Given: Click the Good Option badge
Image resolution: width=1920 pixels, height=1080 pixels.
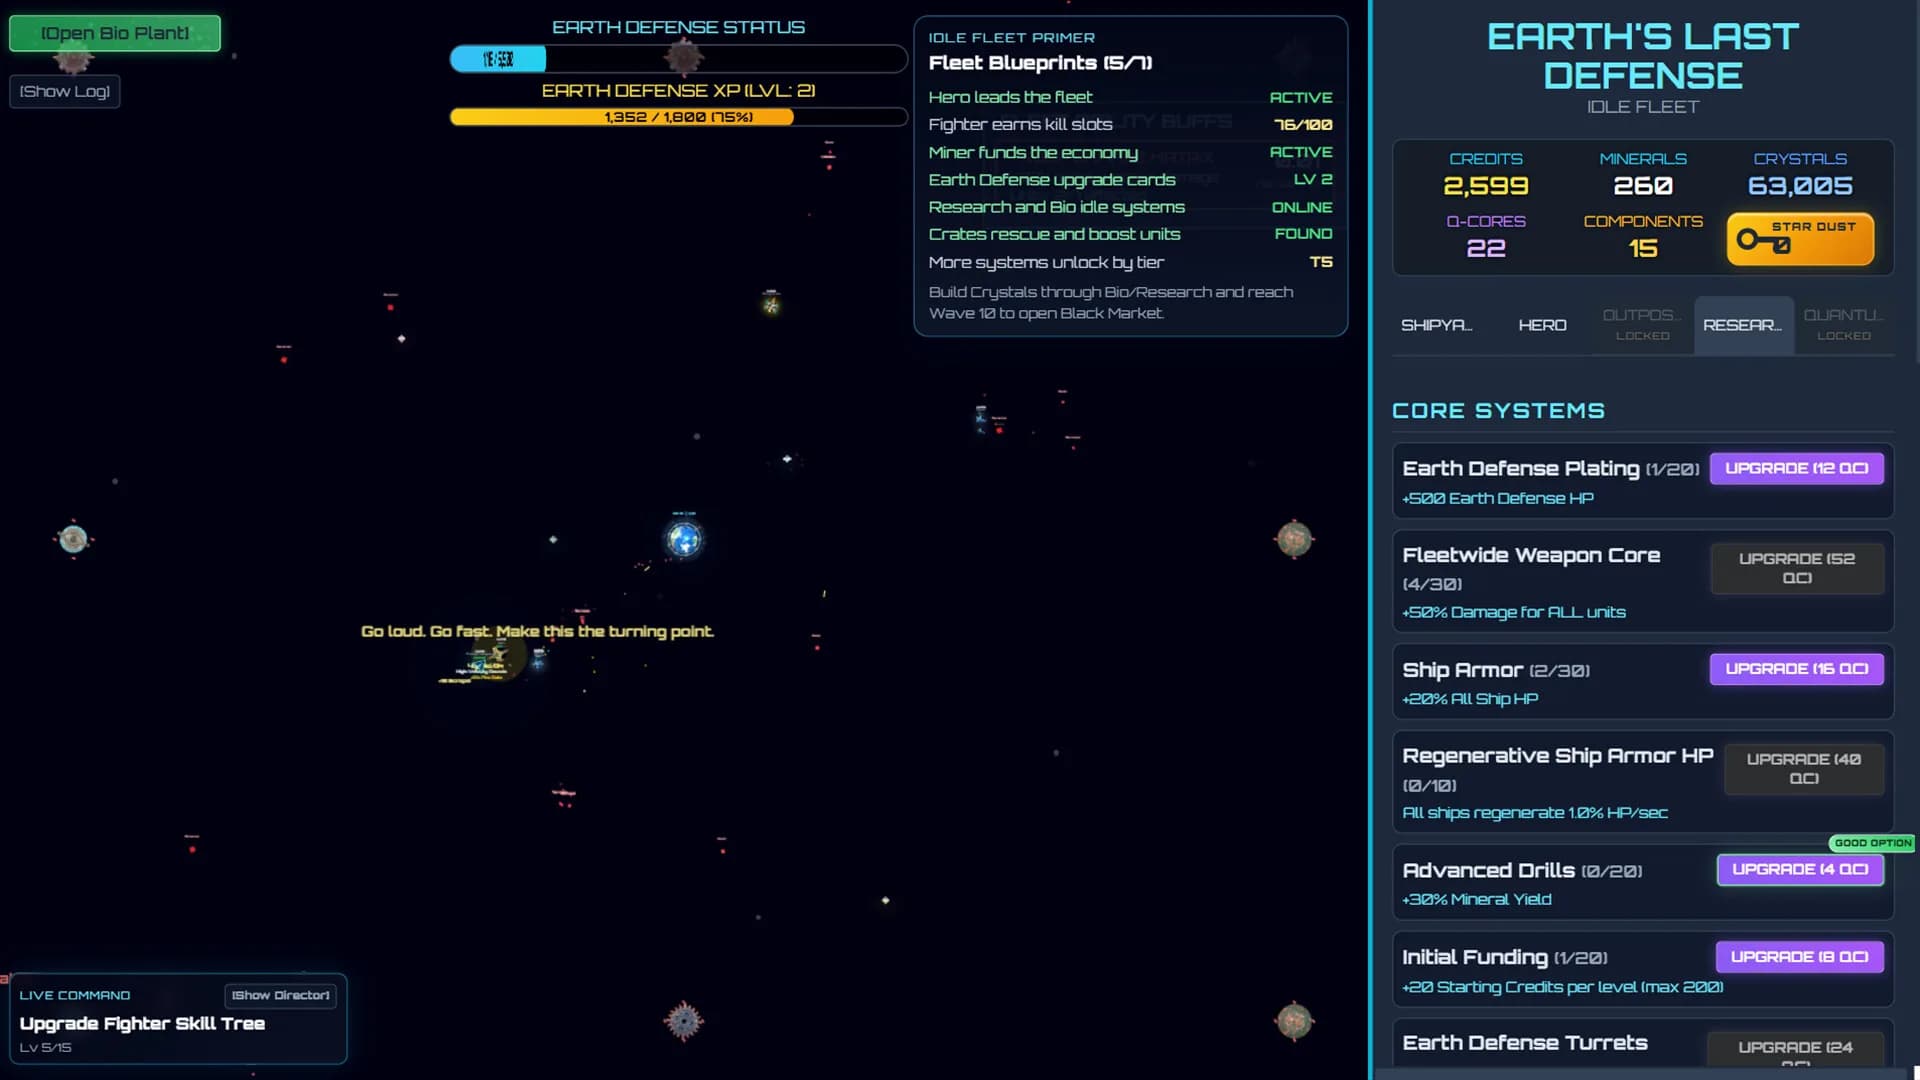Looking at the screenshot, I should [x=1872, y=843].
